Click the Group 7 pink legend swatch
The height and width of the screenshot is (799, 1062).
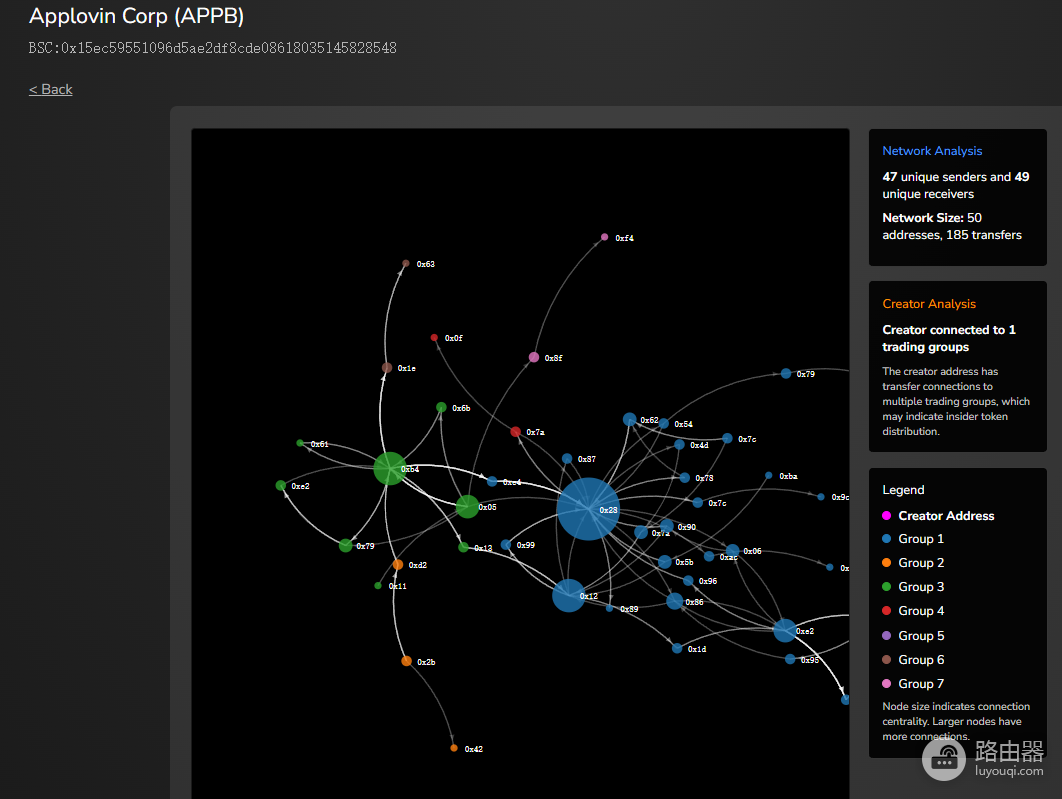887,683
